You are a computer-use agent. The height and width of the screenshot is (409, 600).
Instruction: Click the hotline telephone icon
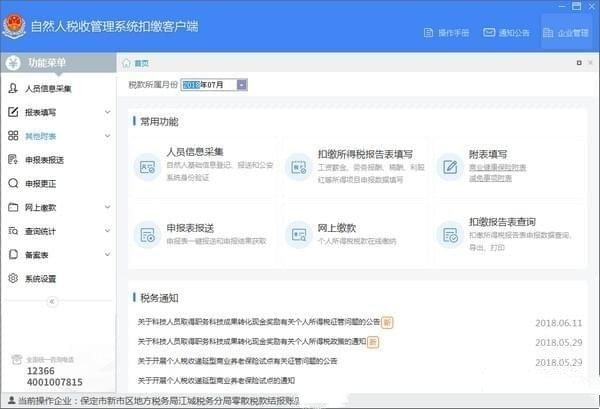(16, 359)
